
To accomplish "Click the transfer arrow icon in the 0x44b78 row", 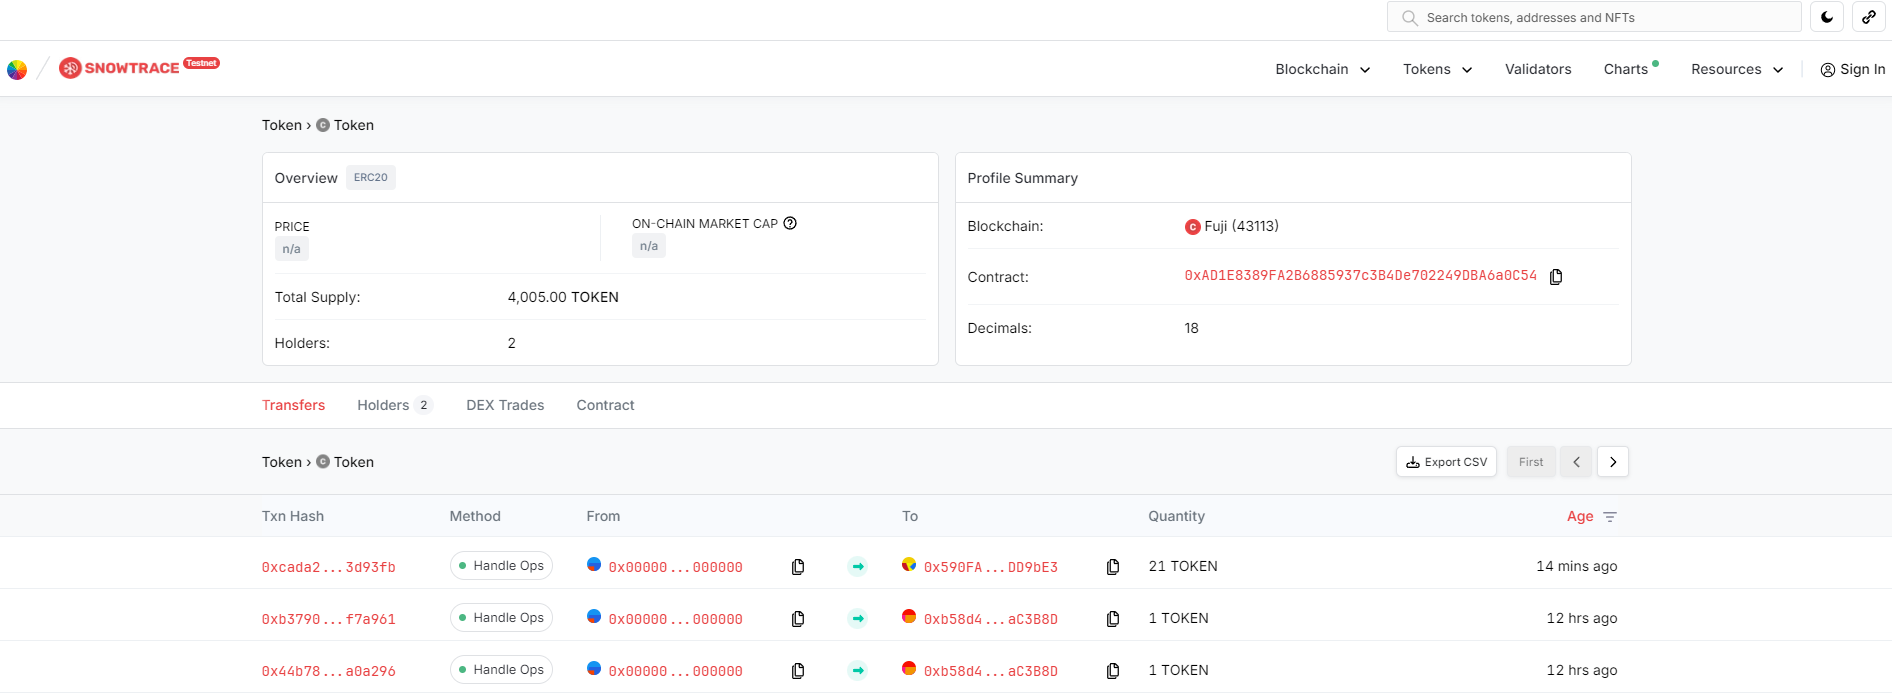I will (858, 671).
